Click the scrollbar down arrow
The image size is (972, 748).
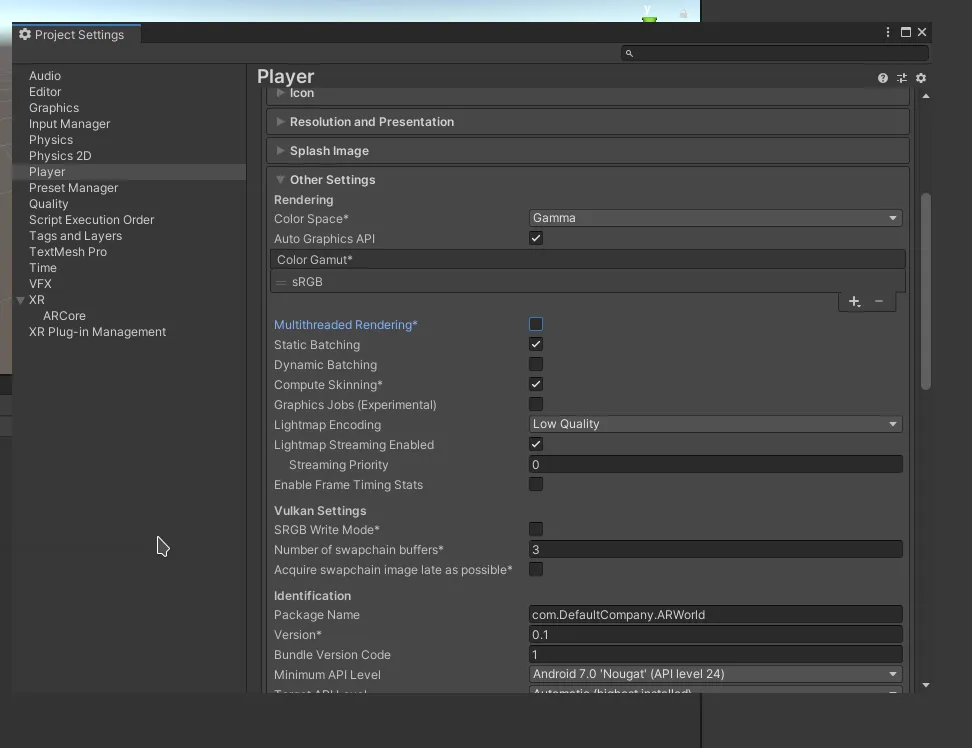tap(926, 685)
